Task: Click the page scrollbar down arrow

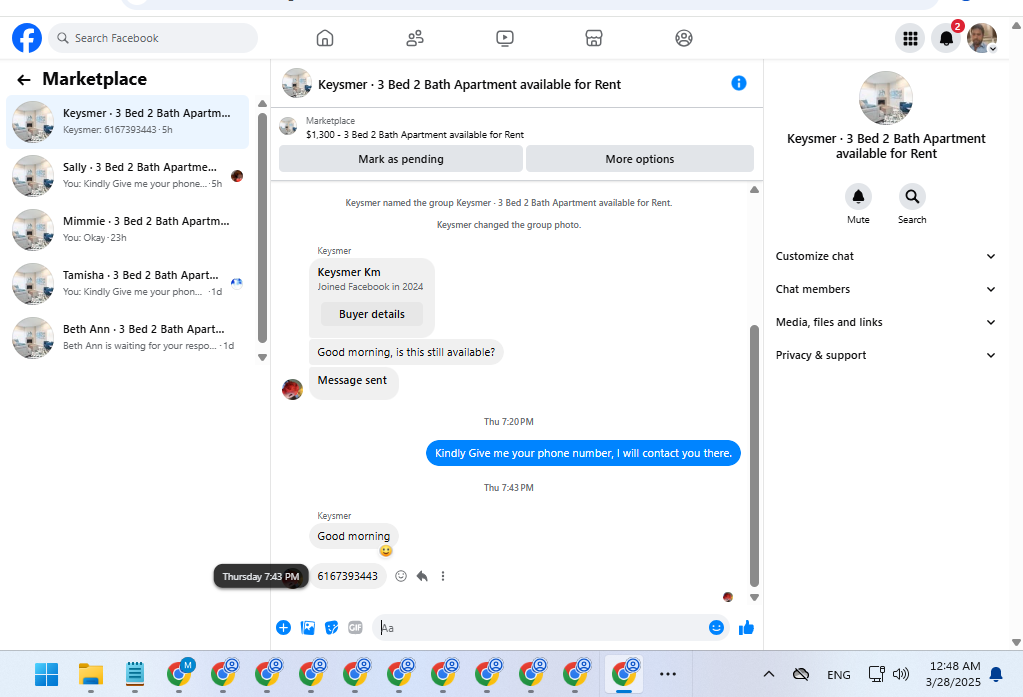Action: pyautogui.click(x=1016, y=642)
